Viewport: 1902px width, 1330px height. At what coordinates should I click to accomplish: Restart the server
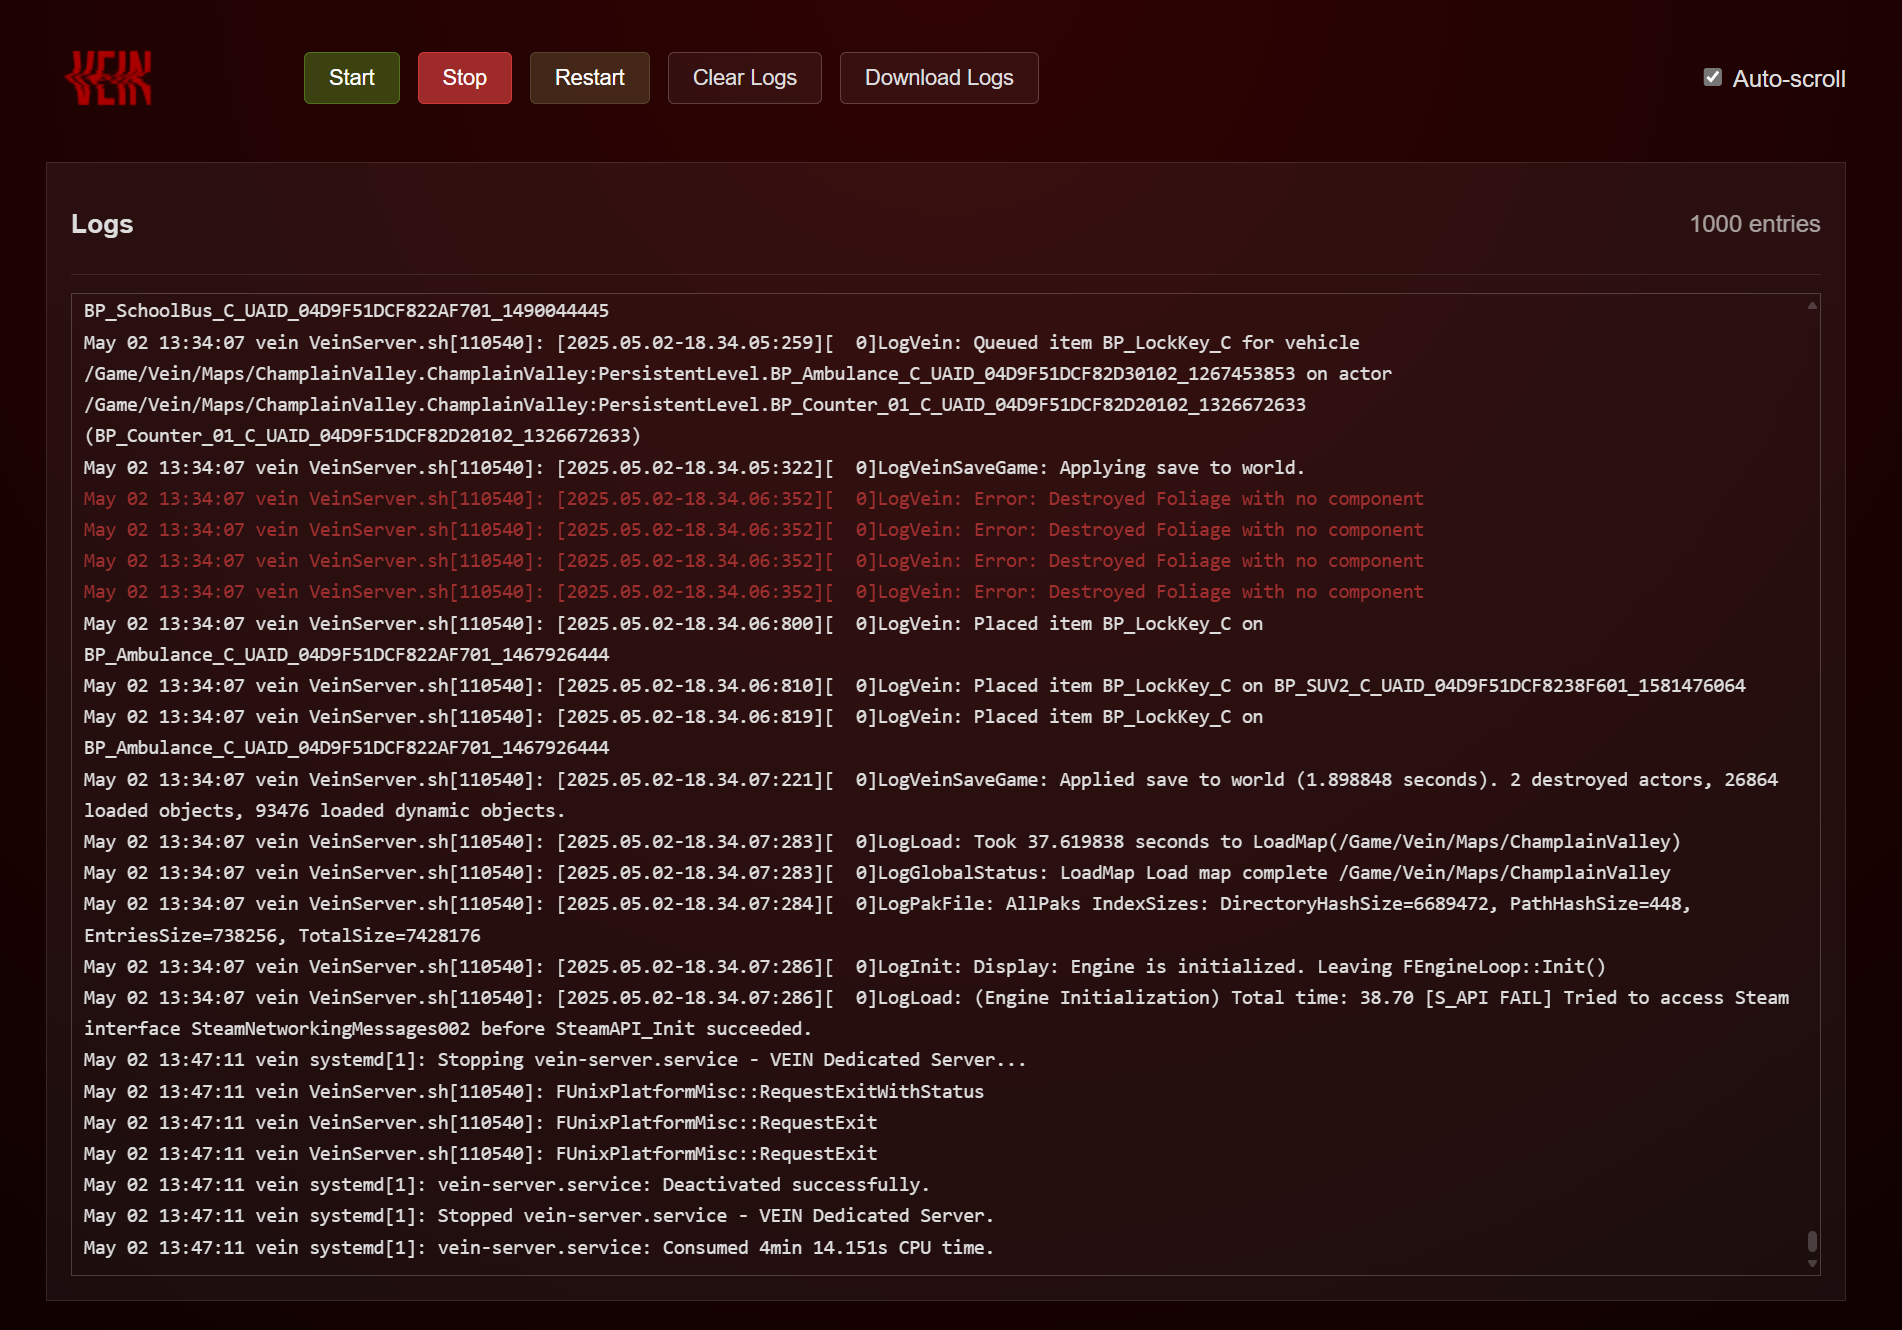point(590,78)
